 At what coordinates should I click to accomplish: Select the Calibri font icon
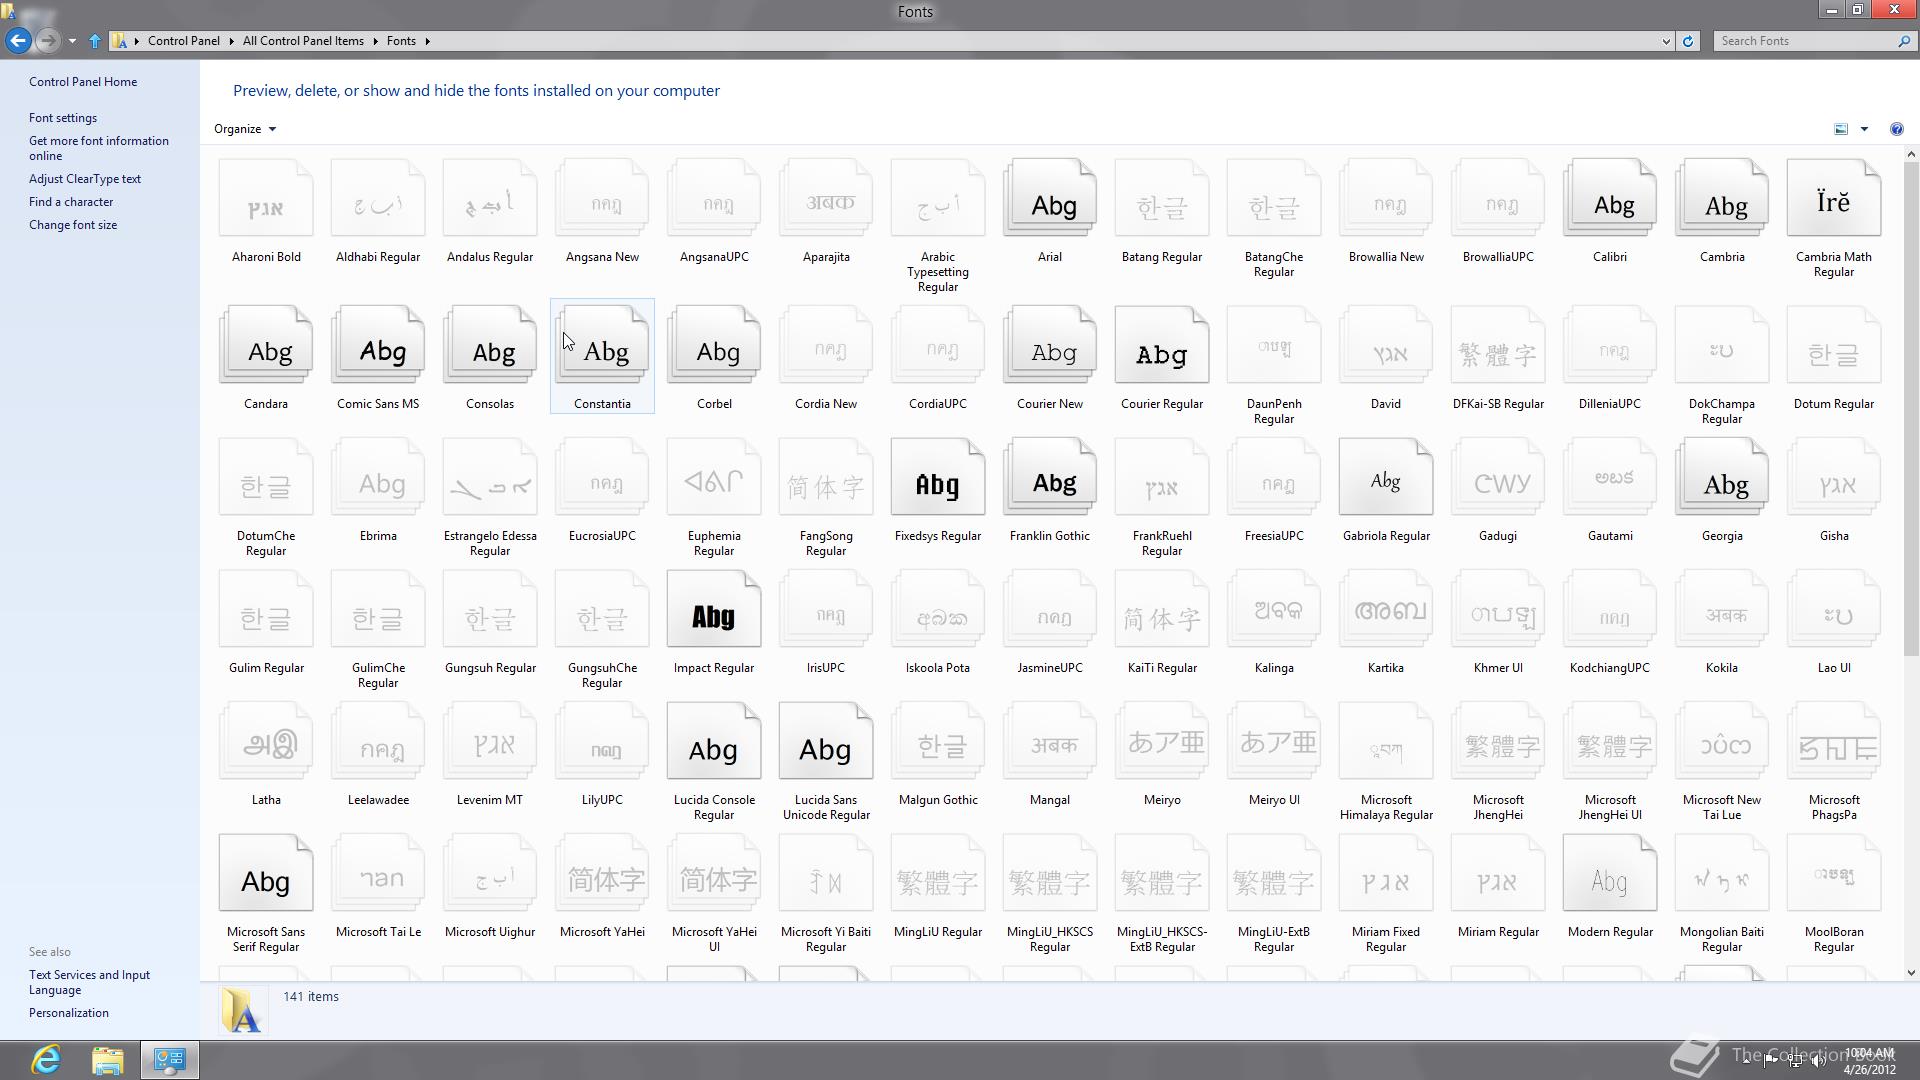click(1610, 198)
